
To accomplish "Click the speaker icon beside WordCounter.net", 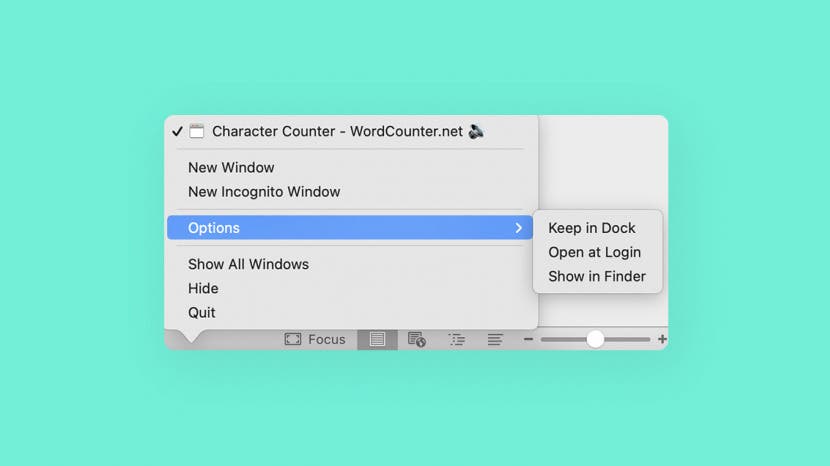I will [x=476, y=131].
